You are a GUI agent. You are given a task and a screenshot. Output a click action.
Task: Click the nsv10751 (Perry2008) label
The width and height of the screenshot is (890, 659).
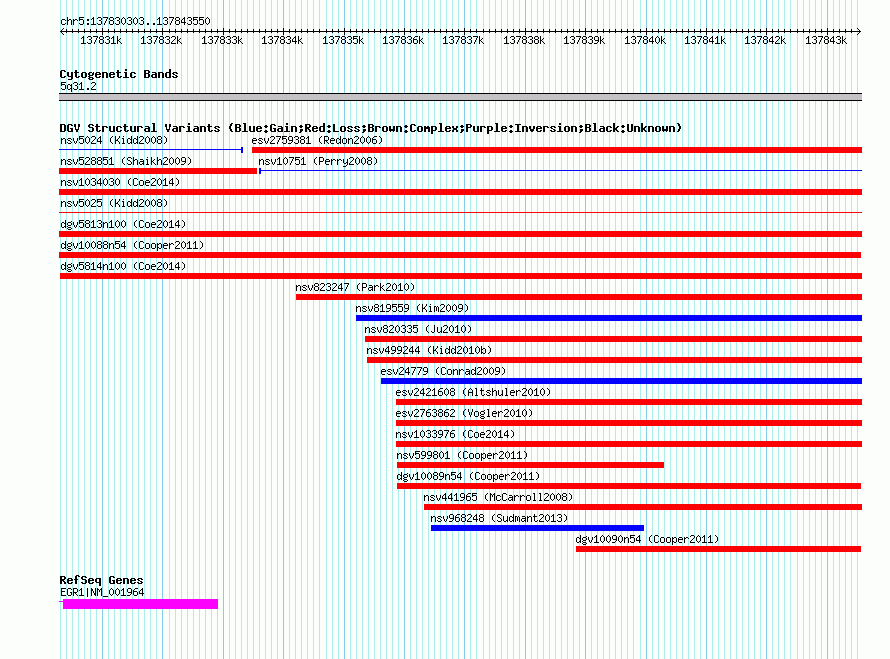pyautogui.click(x=318, y=161)
